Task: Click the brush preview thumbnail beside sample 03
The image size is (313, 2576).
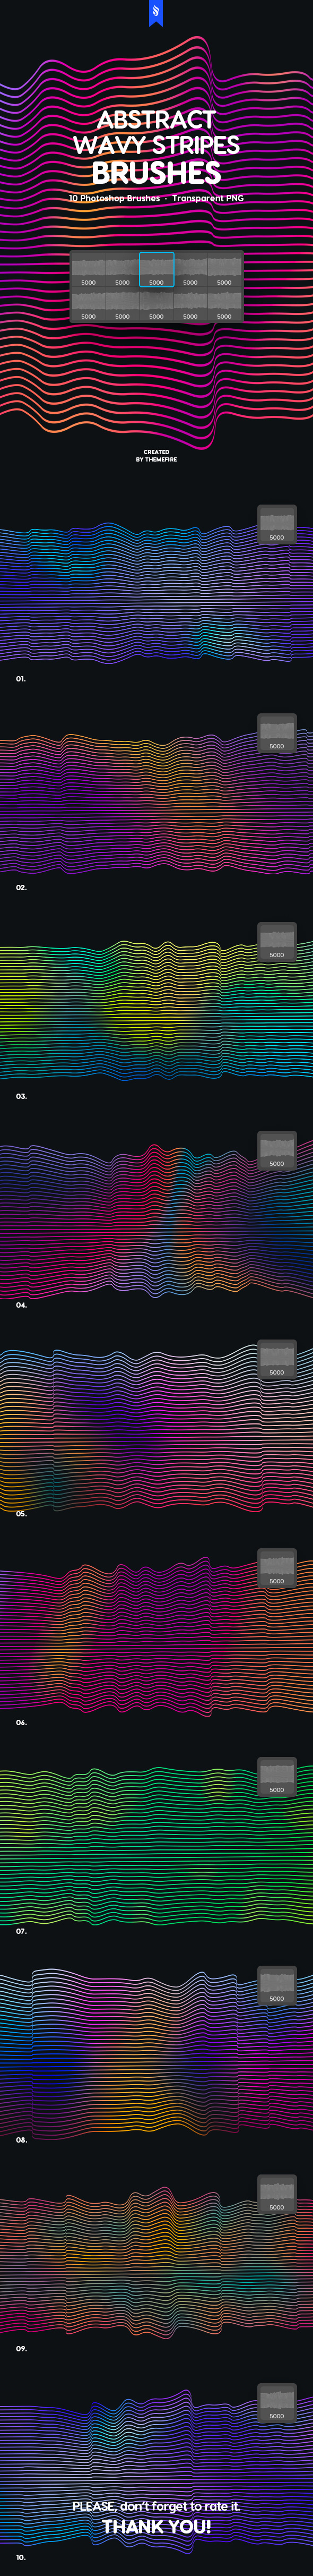Action: click(277, 942)
